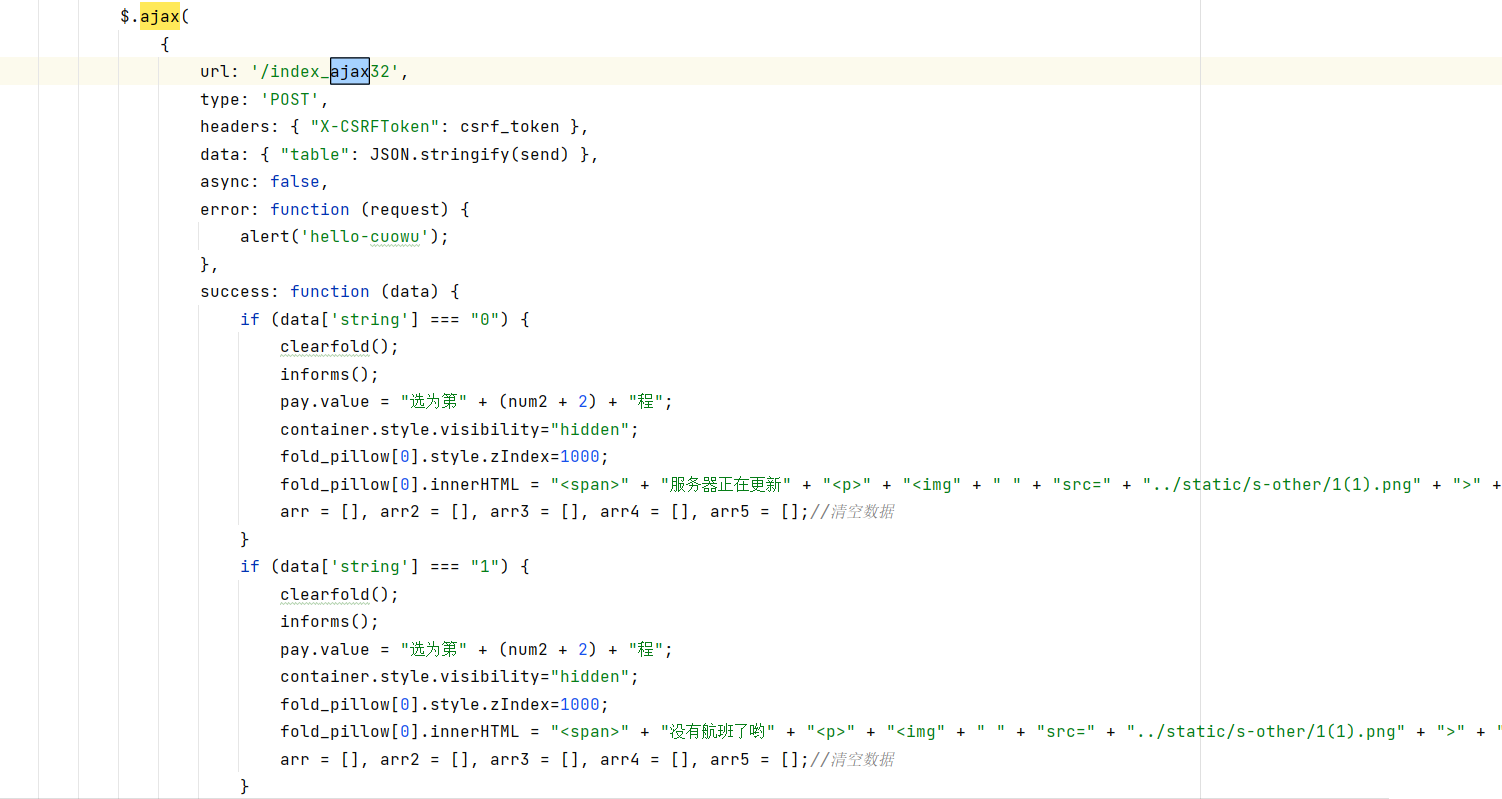The width and height of the screenshot is (1502, 799).
Task: Click the request parameter of the error function
Action: (405, 209)
